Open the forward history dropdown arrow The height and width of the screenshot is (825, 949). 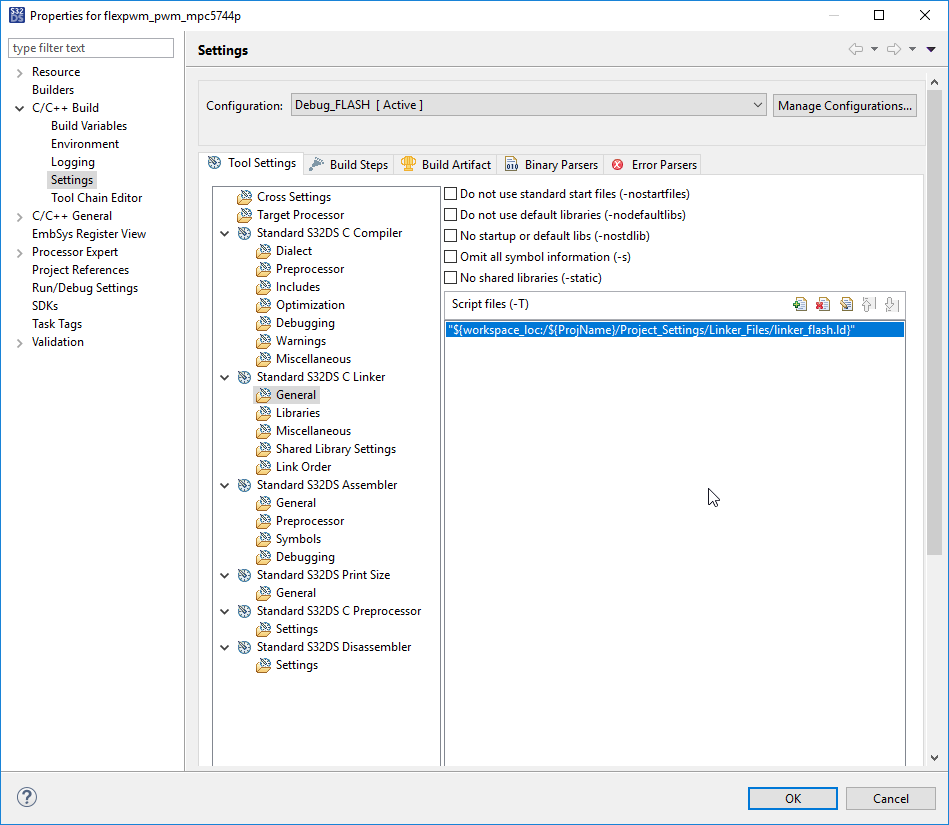point(912,49)
